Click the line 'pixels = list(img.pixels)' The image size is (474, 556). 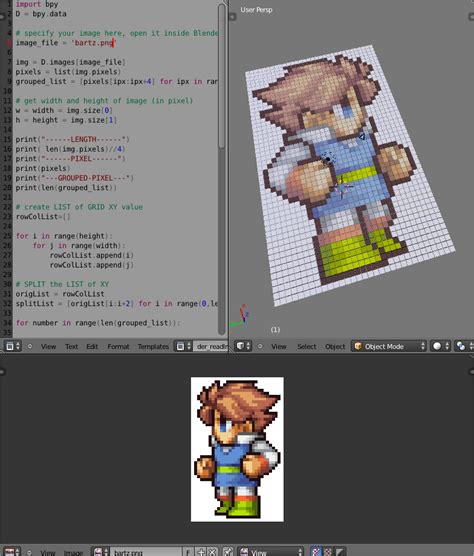(68, 72)
